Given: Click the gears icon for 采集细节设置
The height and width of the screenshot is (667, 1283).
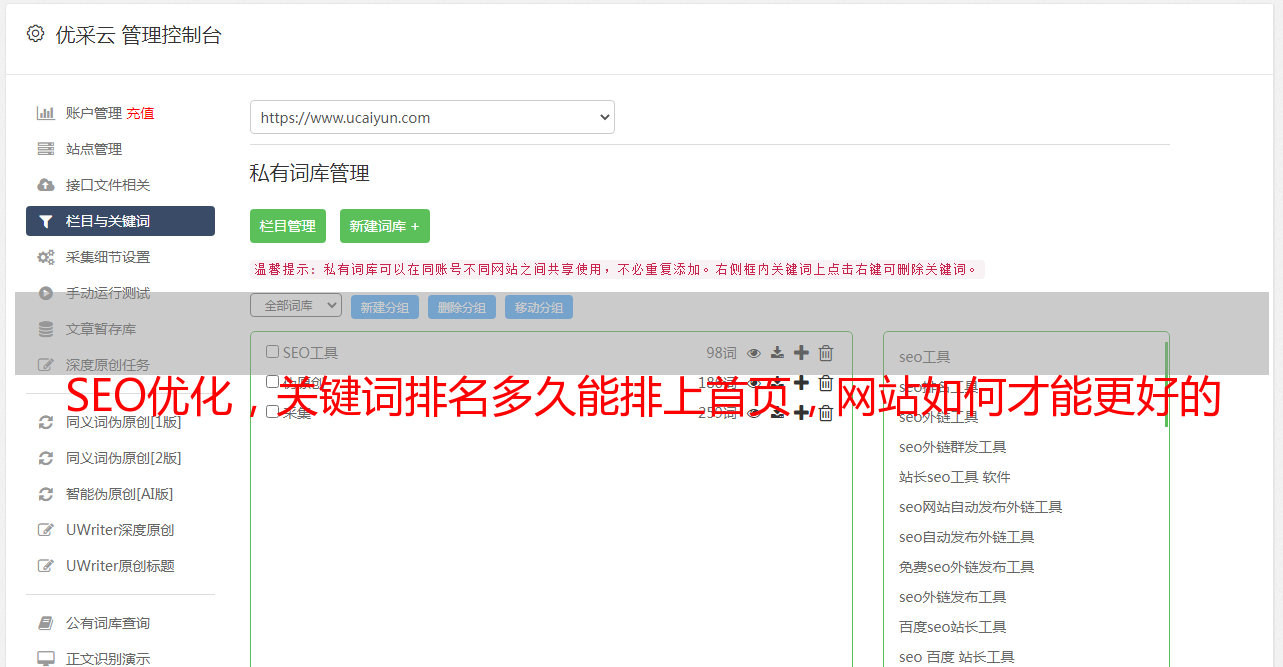Looking at the screenshot, I should point(46,257).
